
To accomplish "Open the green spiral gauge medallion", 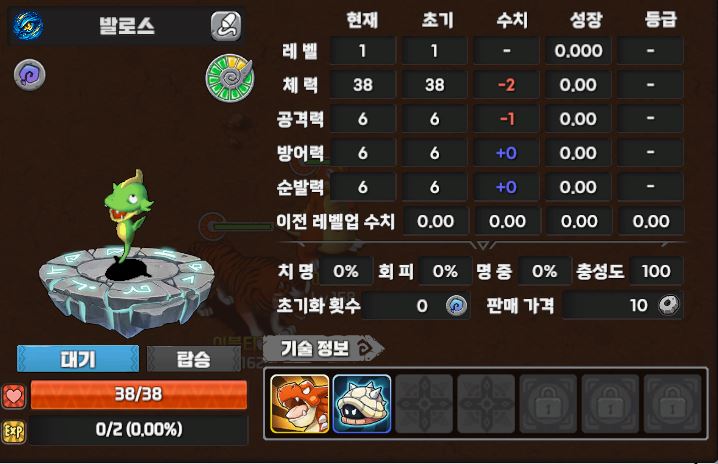I will [x=229, y=78].
